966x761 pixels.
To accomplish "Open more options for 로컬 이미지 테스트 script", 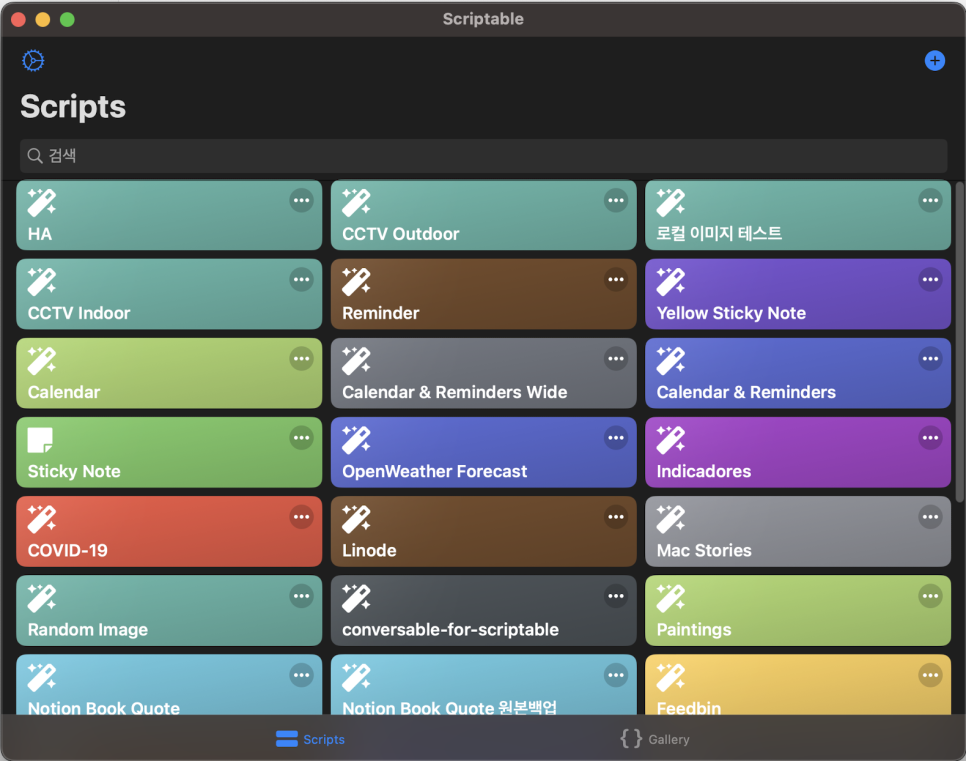I will (x=930, y=200).
